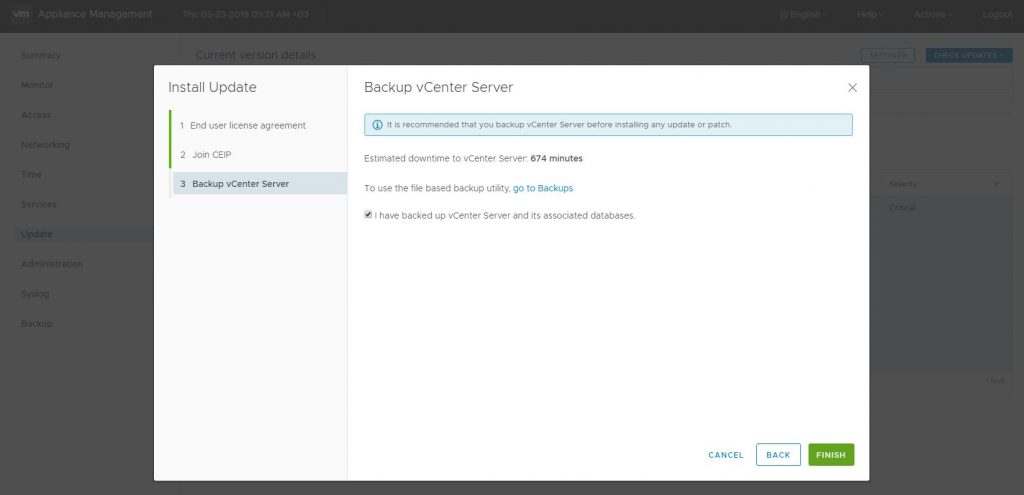The height and width of the screenshot is (495, 1024).
Task: Open Networking in the sidebar
Action: [45, 144]
